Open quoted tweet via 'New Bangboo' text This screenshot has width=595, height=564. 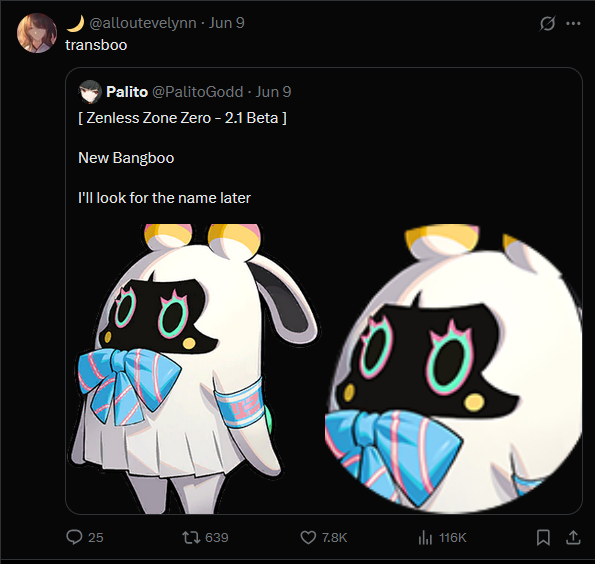[x=126, y=158]
